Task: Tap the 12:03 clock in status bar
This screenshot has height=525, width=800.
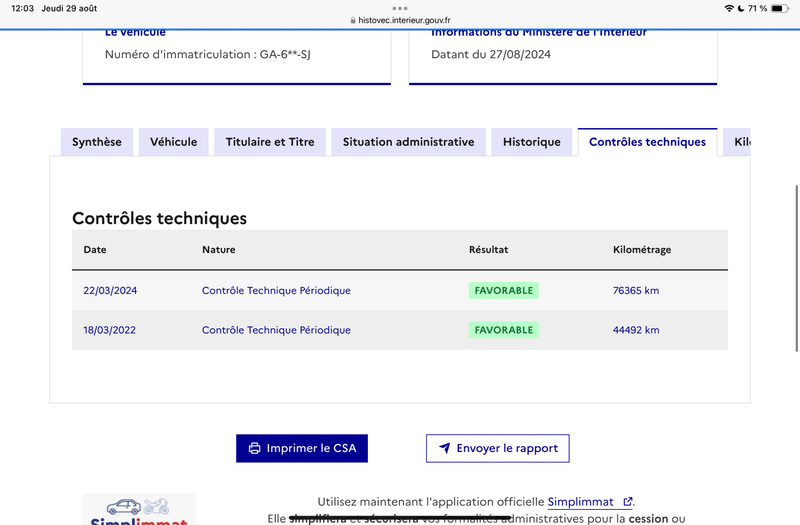Action: [22, 8]
